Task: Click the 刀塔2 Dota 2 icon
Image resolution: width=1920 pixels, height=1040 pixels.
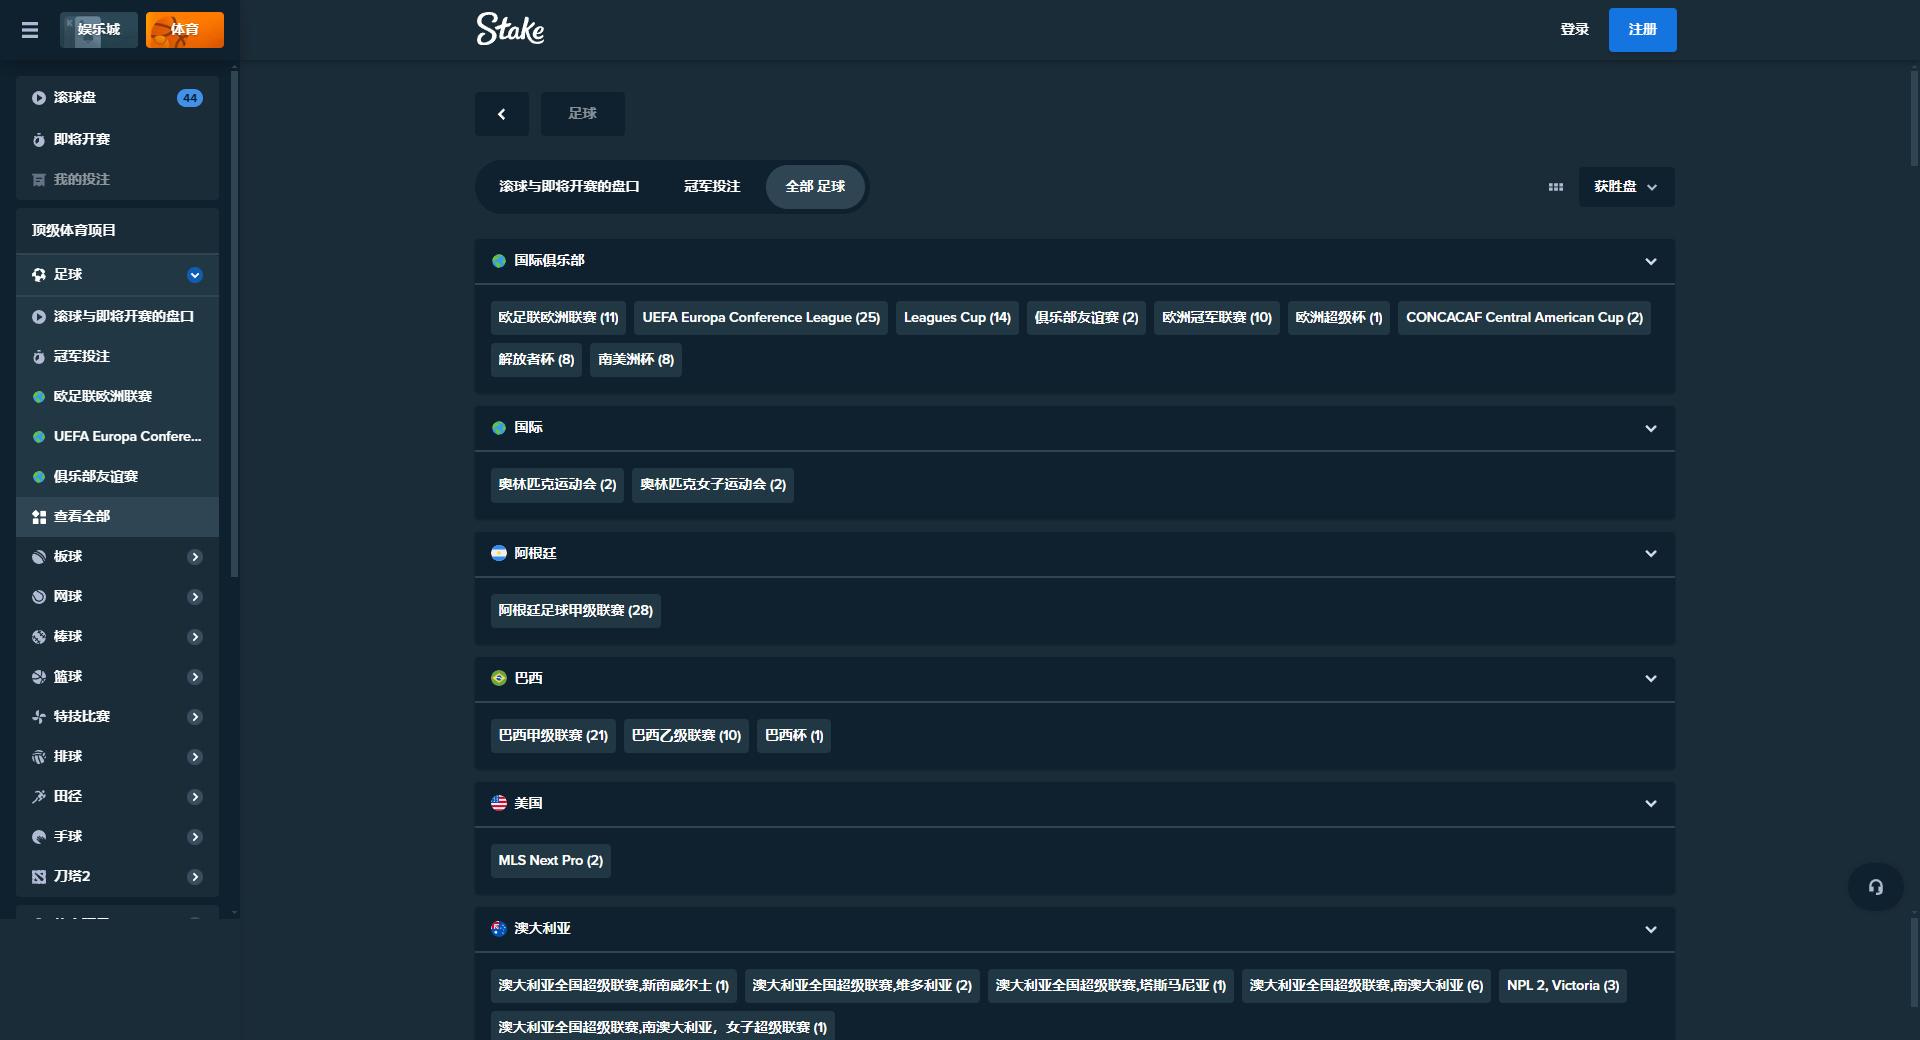Action: coord(39,877)
